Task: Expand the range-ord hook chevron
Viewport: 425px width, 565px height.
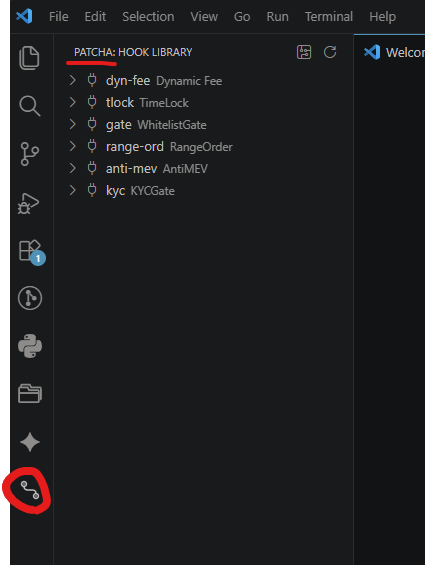Action: (72, 146)
